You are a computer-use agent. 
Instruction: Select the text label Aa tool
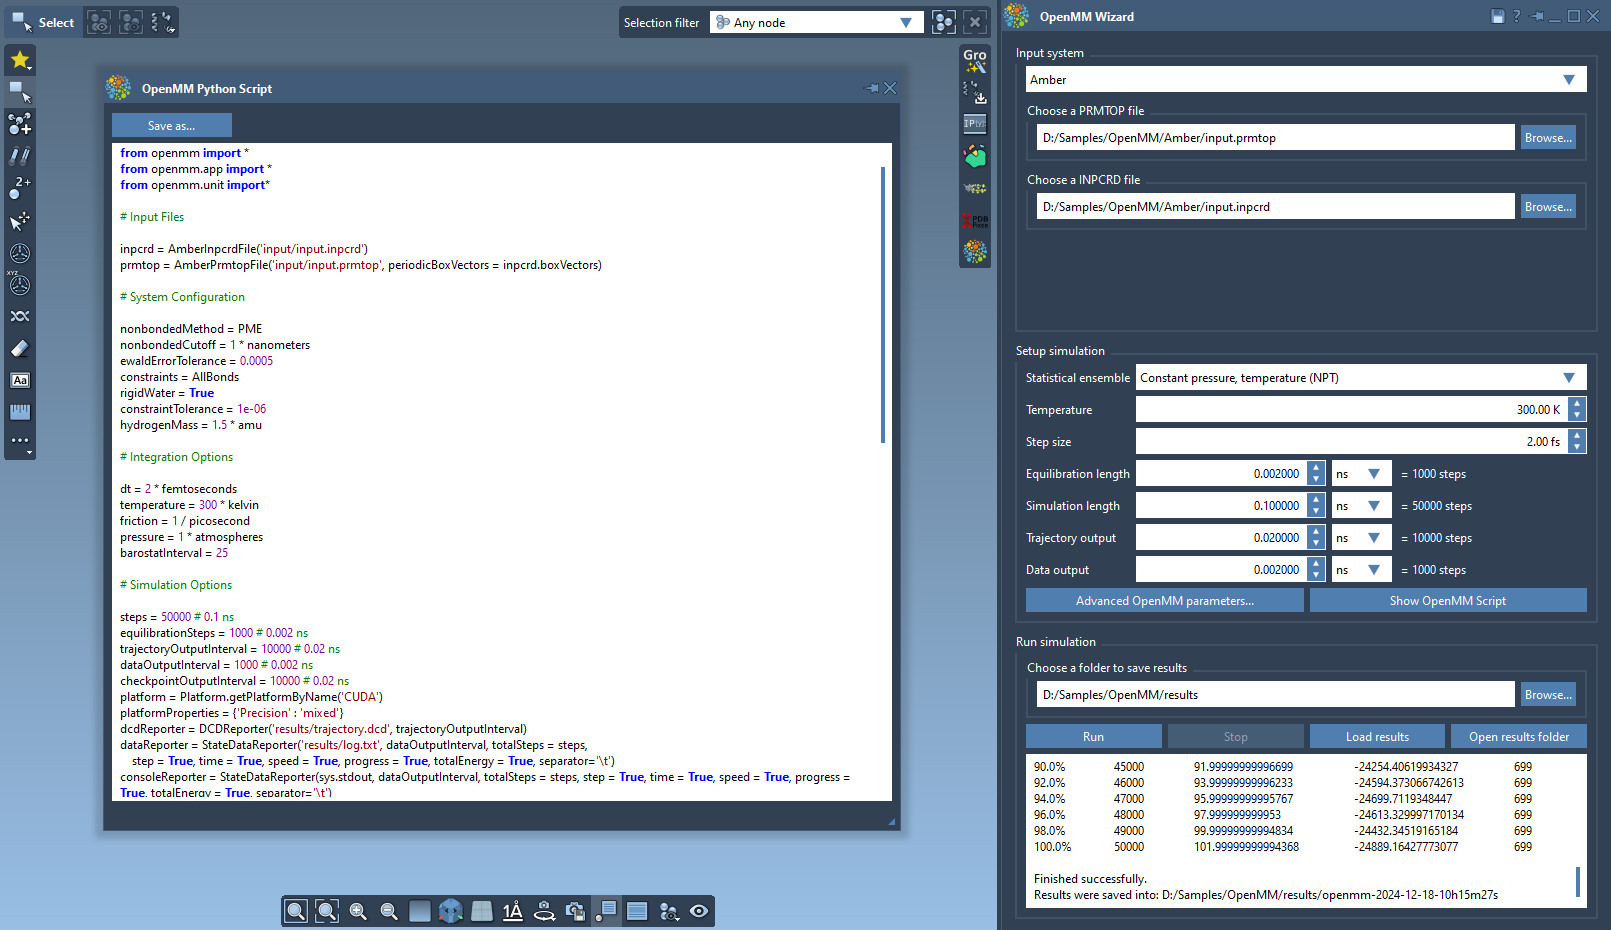(x=20, y=380)
